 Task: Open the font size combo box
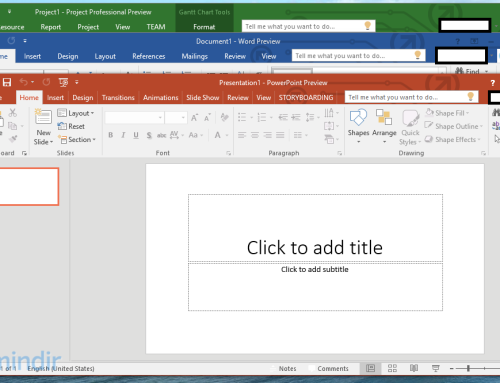pos(175,117)
